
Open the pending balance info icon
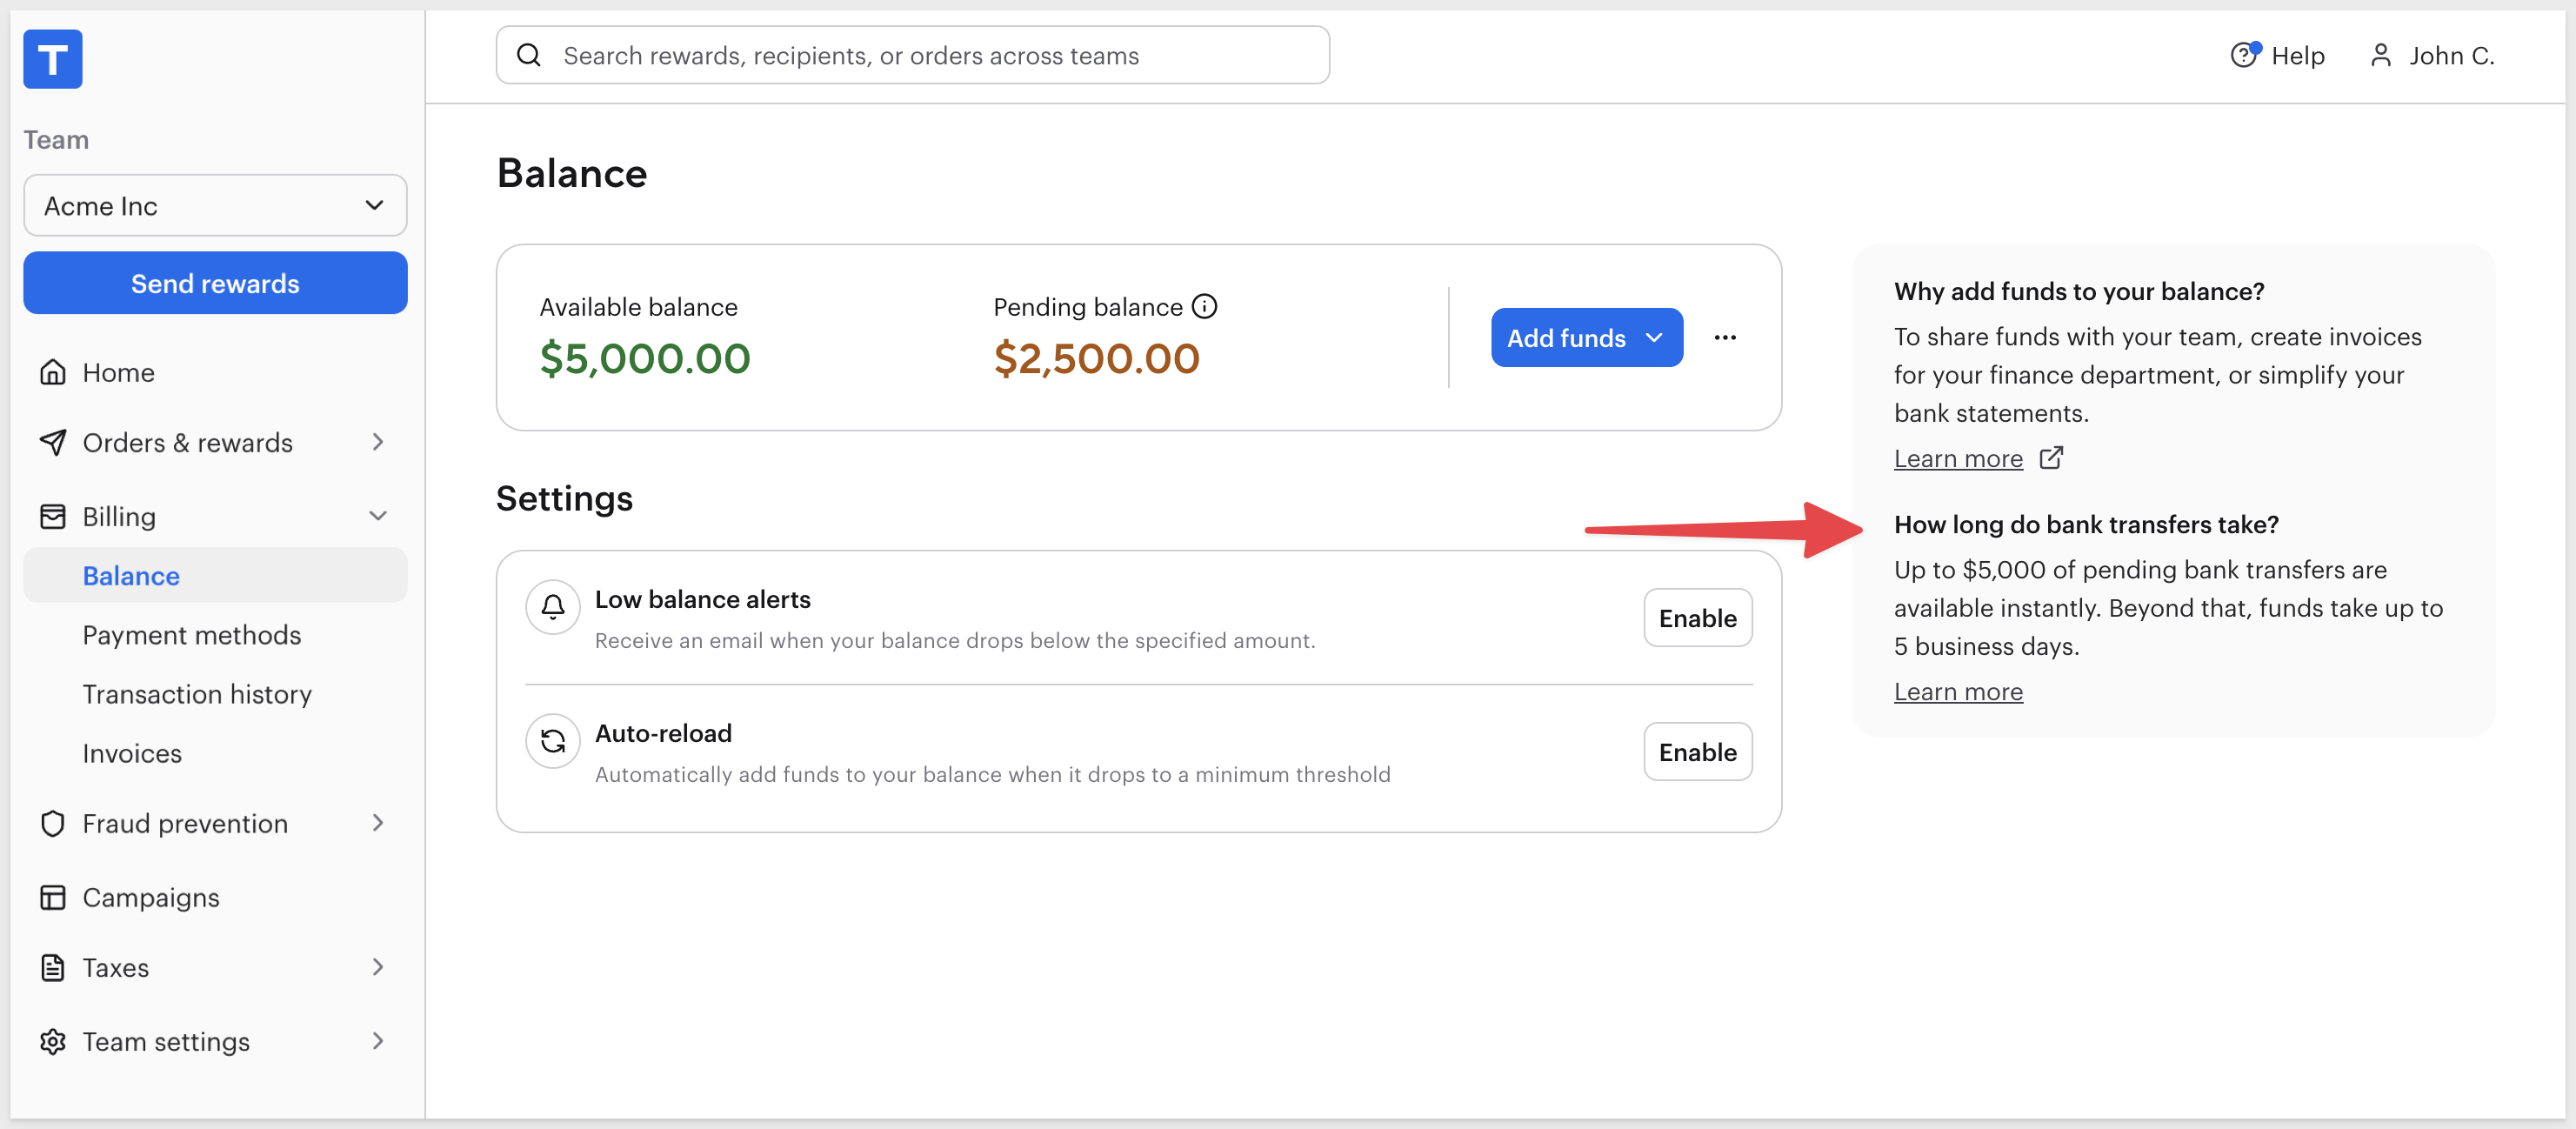tap(1205, 307)
